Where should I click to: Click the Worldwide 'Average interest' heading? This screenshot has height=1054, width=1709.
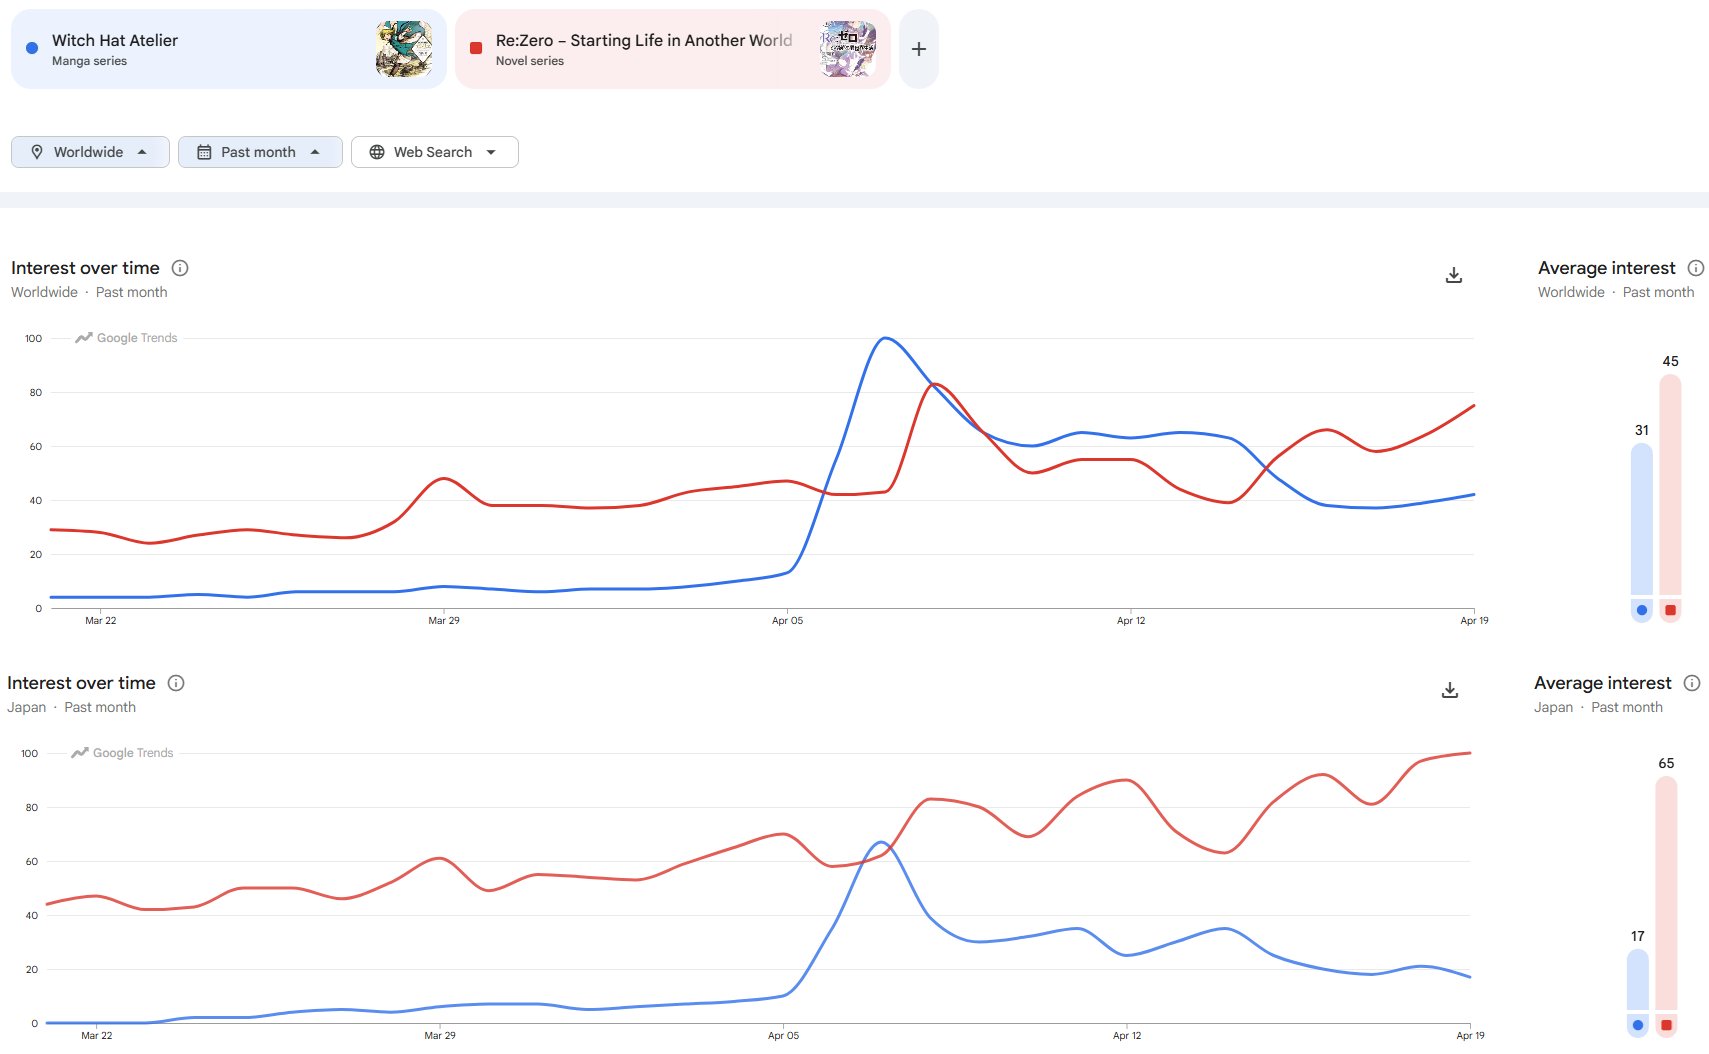(1607, 268)
